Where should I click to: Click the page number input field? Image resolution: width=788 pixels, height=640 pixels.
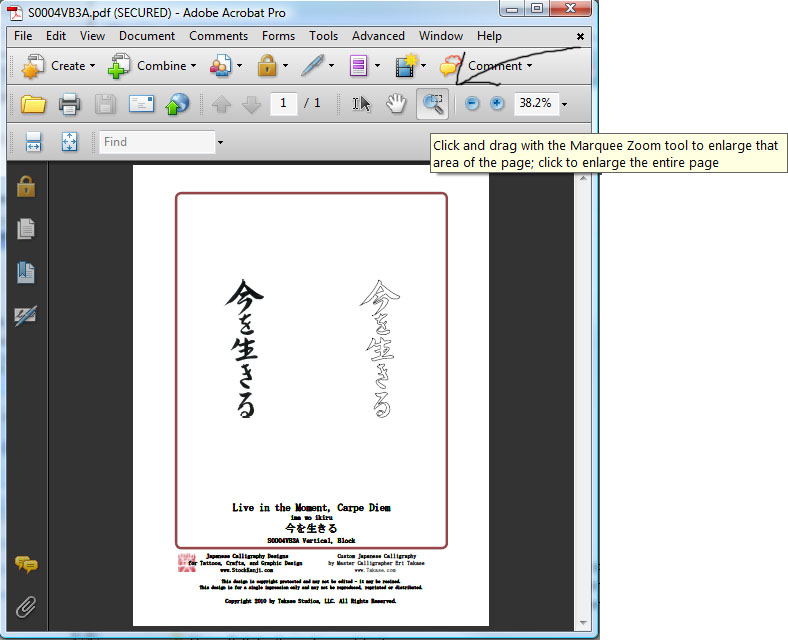[283, 103]
